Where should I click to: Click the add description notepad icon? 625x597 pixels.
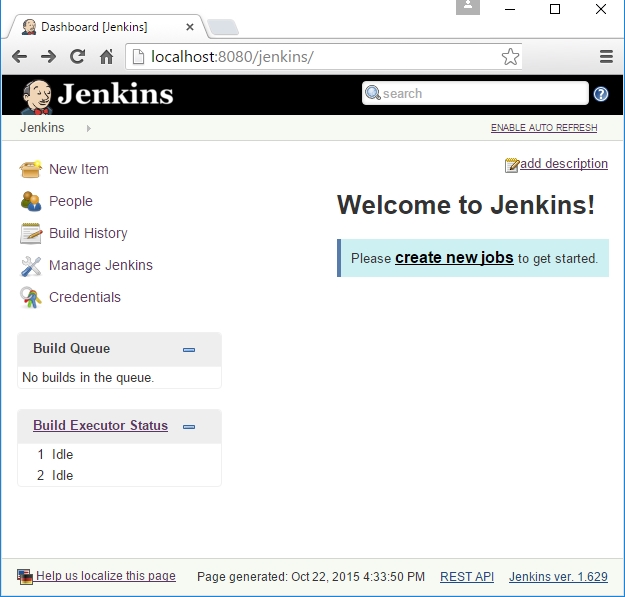click(512, 165)
